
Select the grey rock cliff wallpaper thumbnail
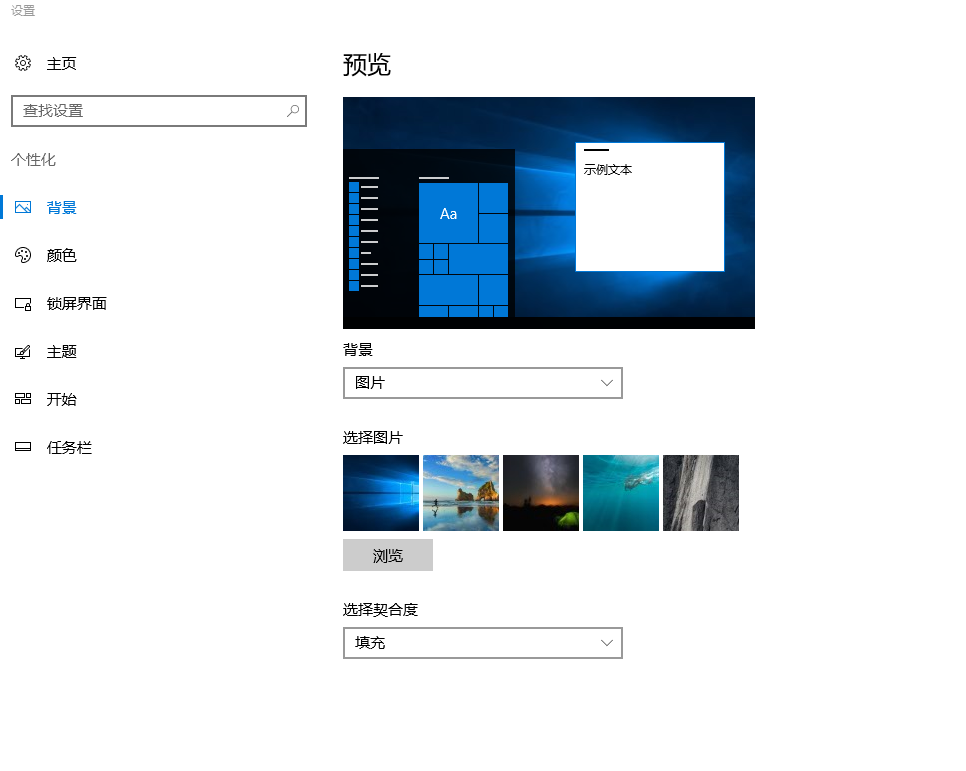tap(701, 493)
